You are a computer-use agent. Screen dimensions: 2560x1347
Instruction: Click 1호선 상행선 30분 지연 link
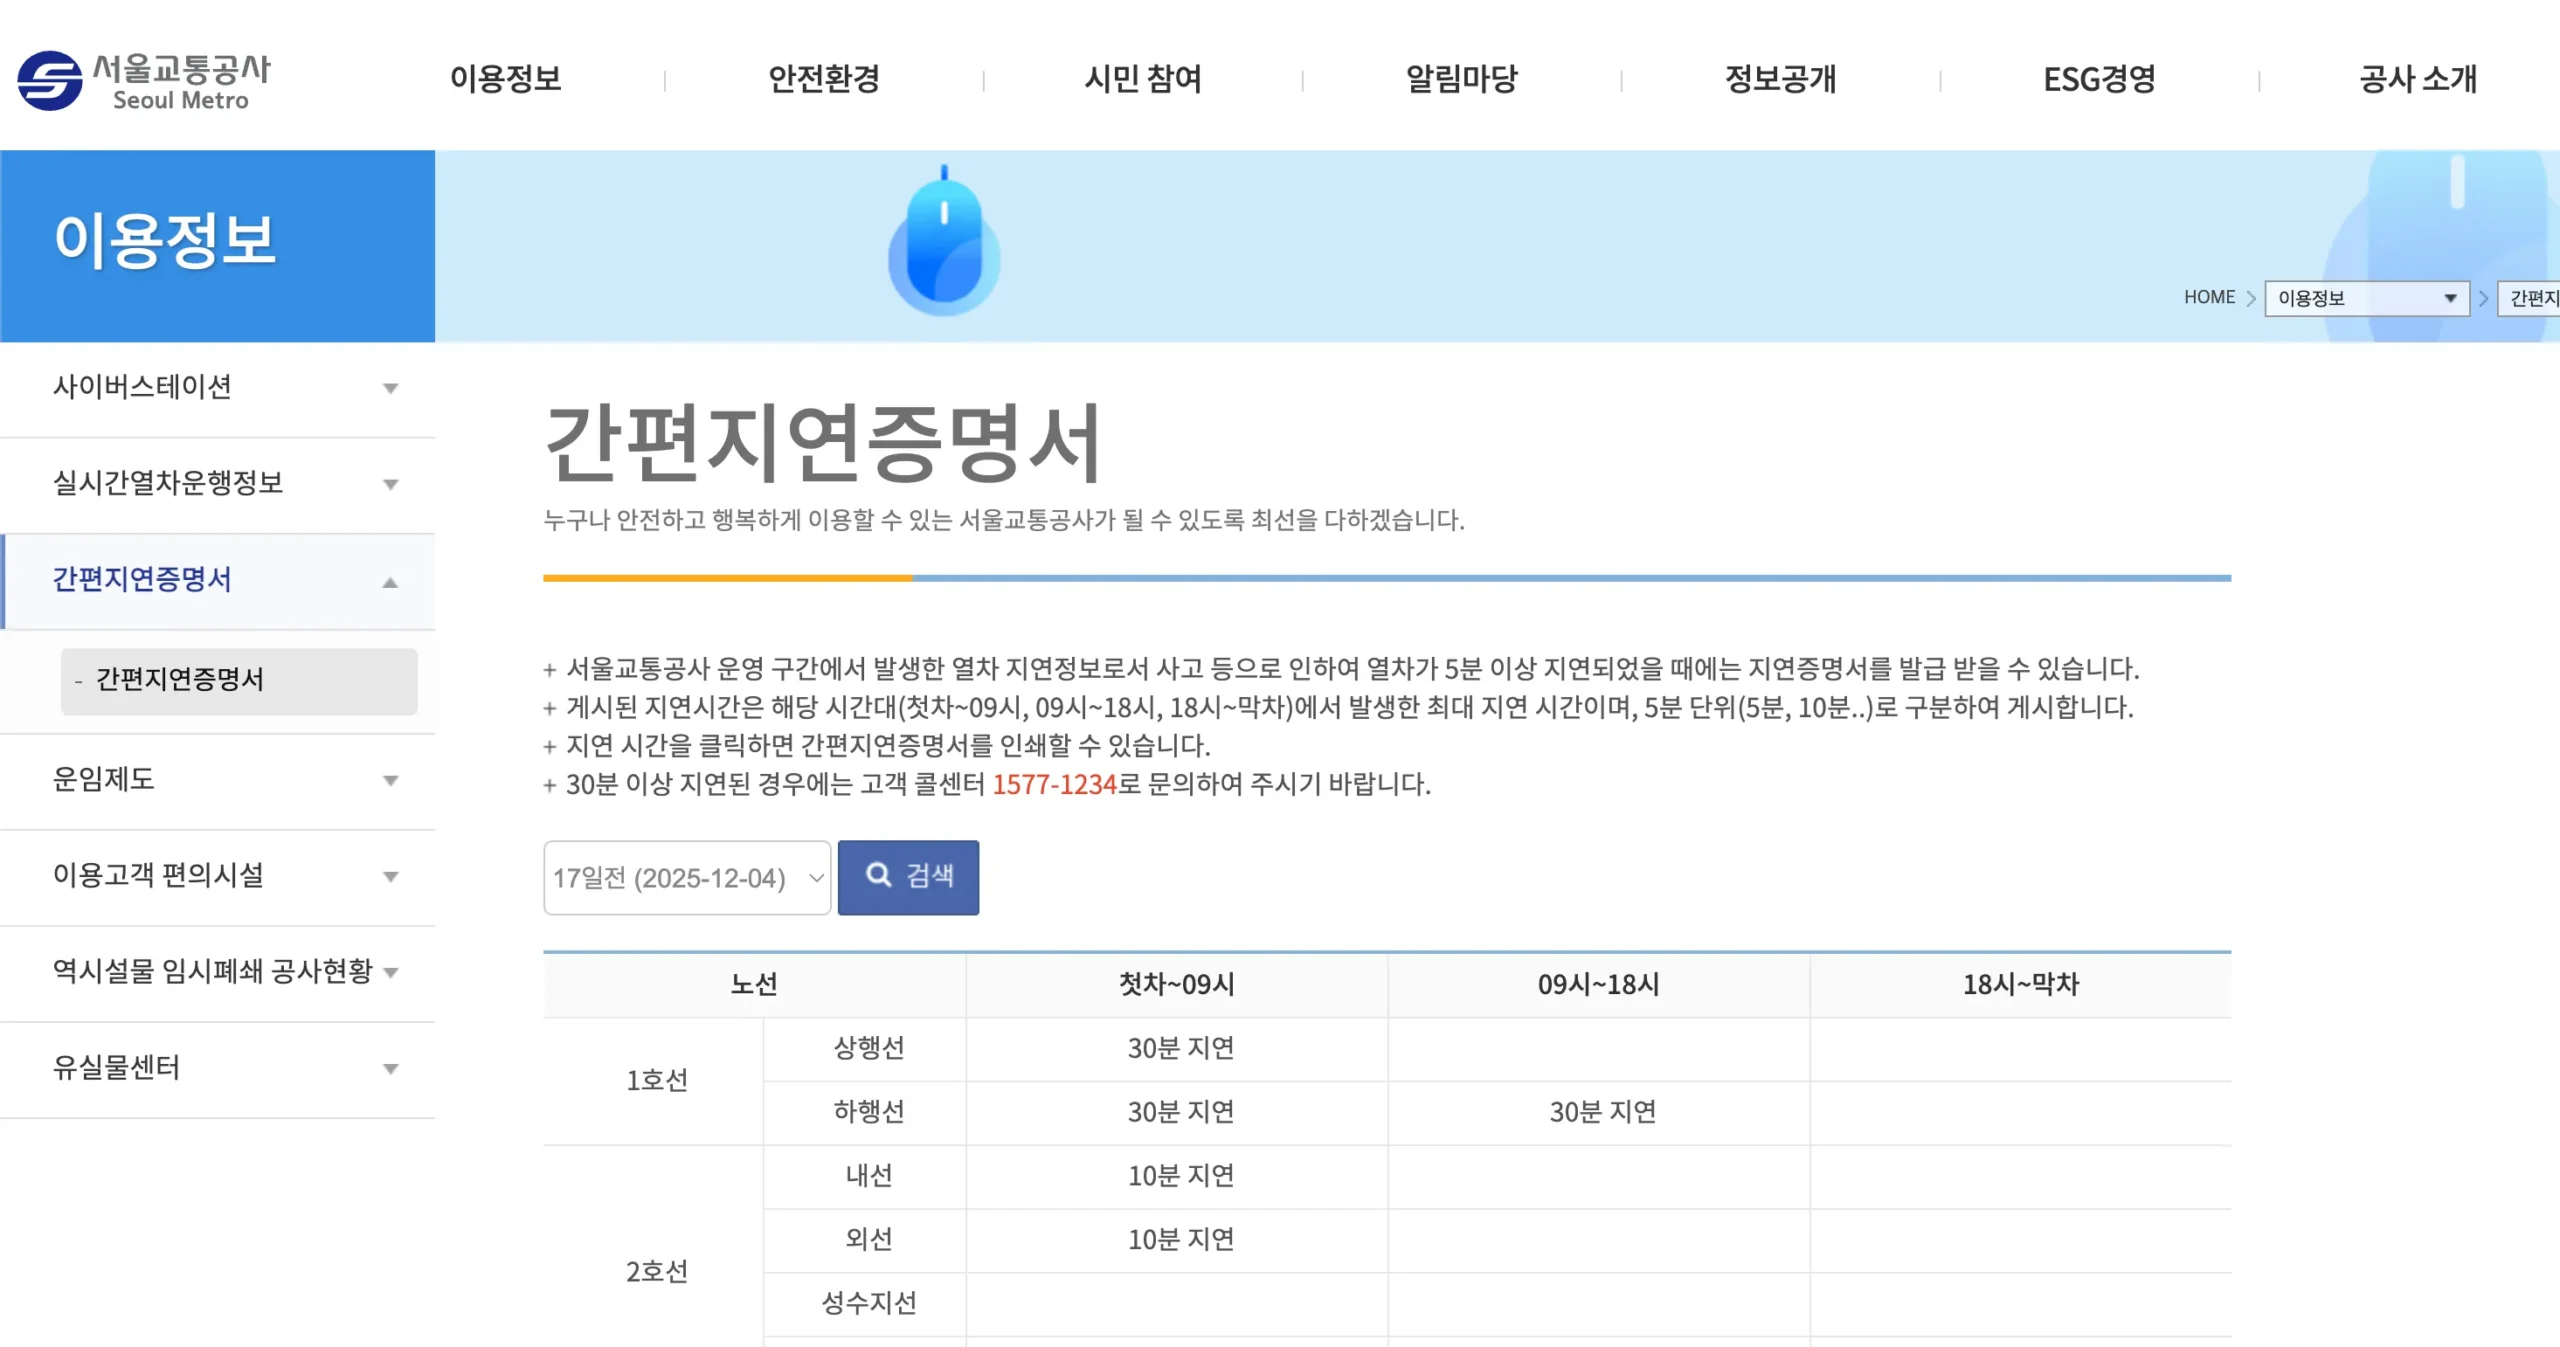point(1180,1048)
